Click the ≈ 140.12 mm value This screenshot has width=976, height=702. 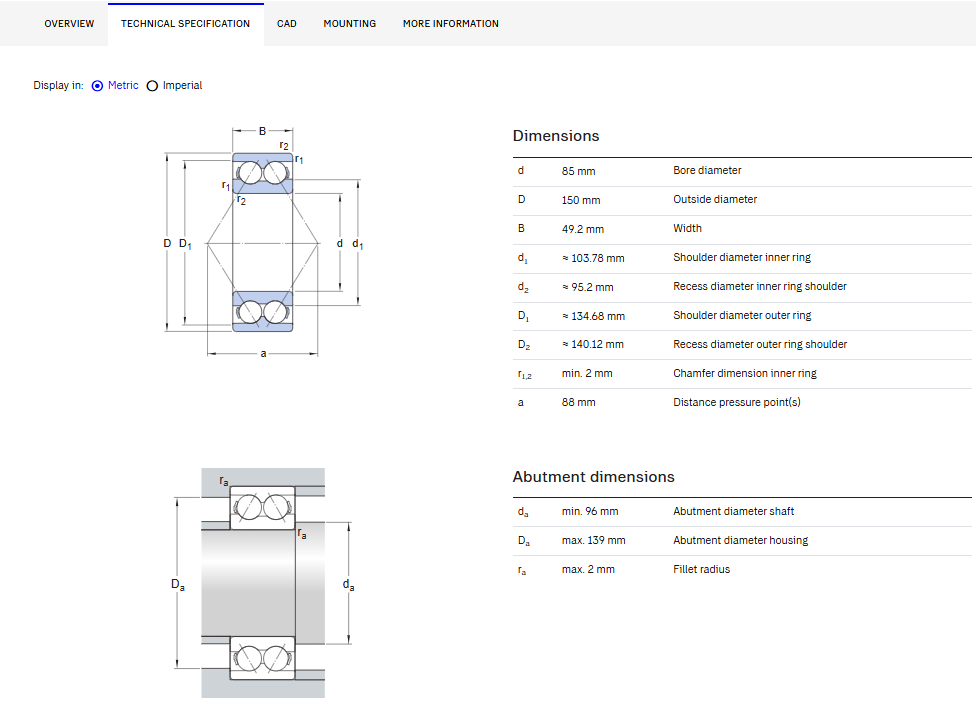pos(593,344)
